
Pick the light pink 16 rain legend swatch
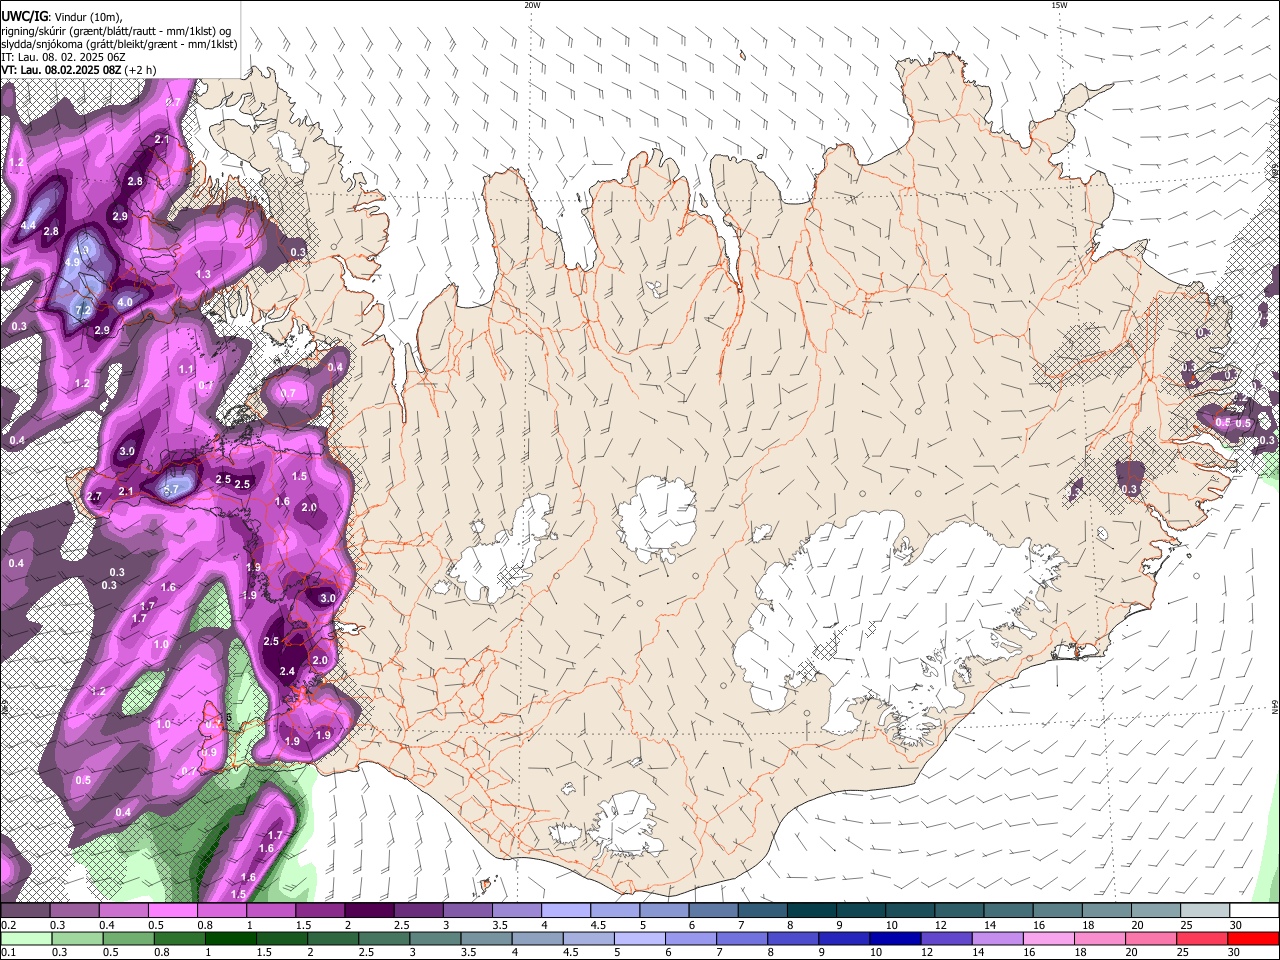click(1049, 939)
